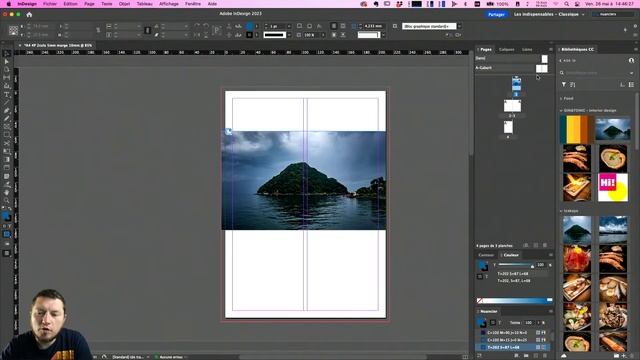Select the Pencil tool
This screenshot has height=360, width=640.
(7, 119)
